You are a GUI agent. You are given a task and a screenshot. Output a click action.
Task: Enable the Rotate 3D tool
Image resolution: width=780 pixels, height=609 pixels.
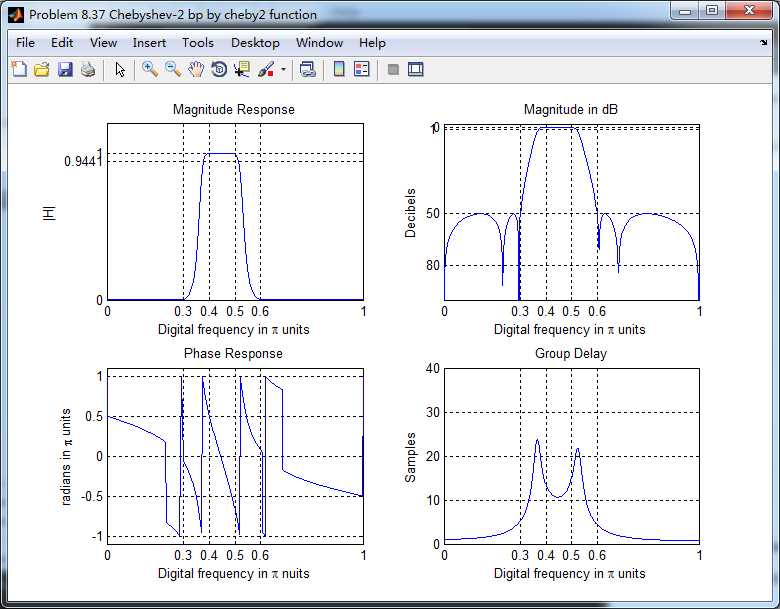pyautogui.click(x=219, y=69)
